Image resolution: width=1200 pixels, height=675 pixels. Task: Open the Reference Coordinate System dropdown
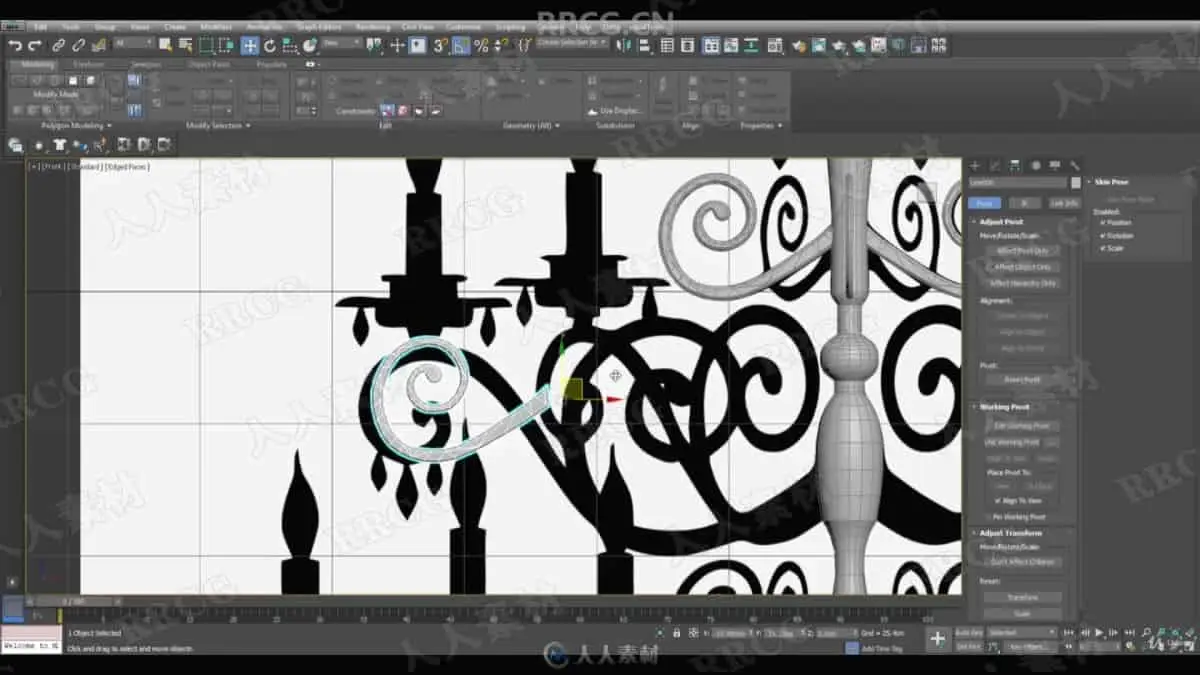point(342,44)
